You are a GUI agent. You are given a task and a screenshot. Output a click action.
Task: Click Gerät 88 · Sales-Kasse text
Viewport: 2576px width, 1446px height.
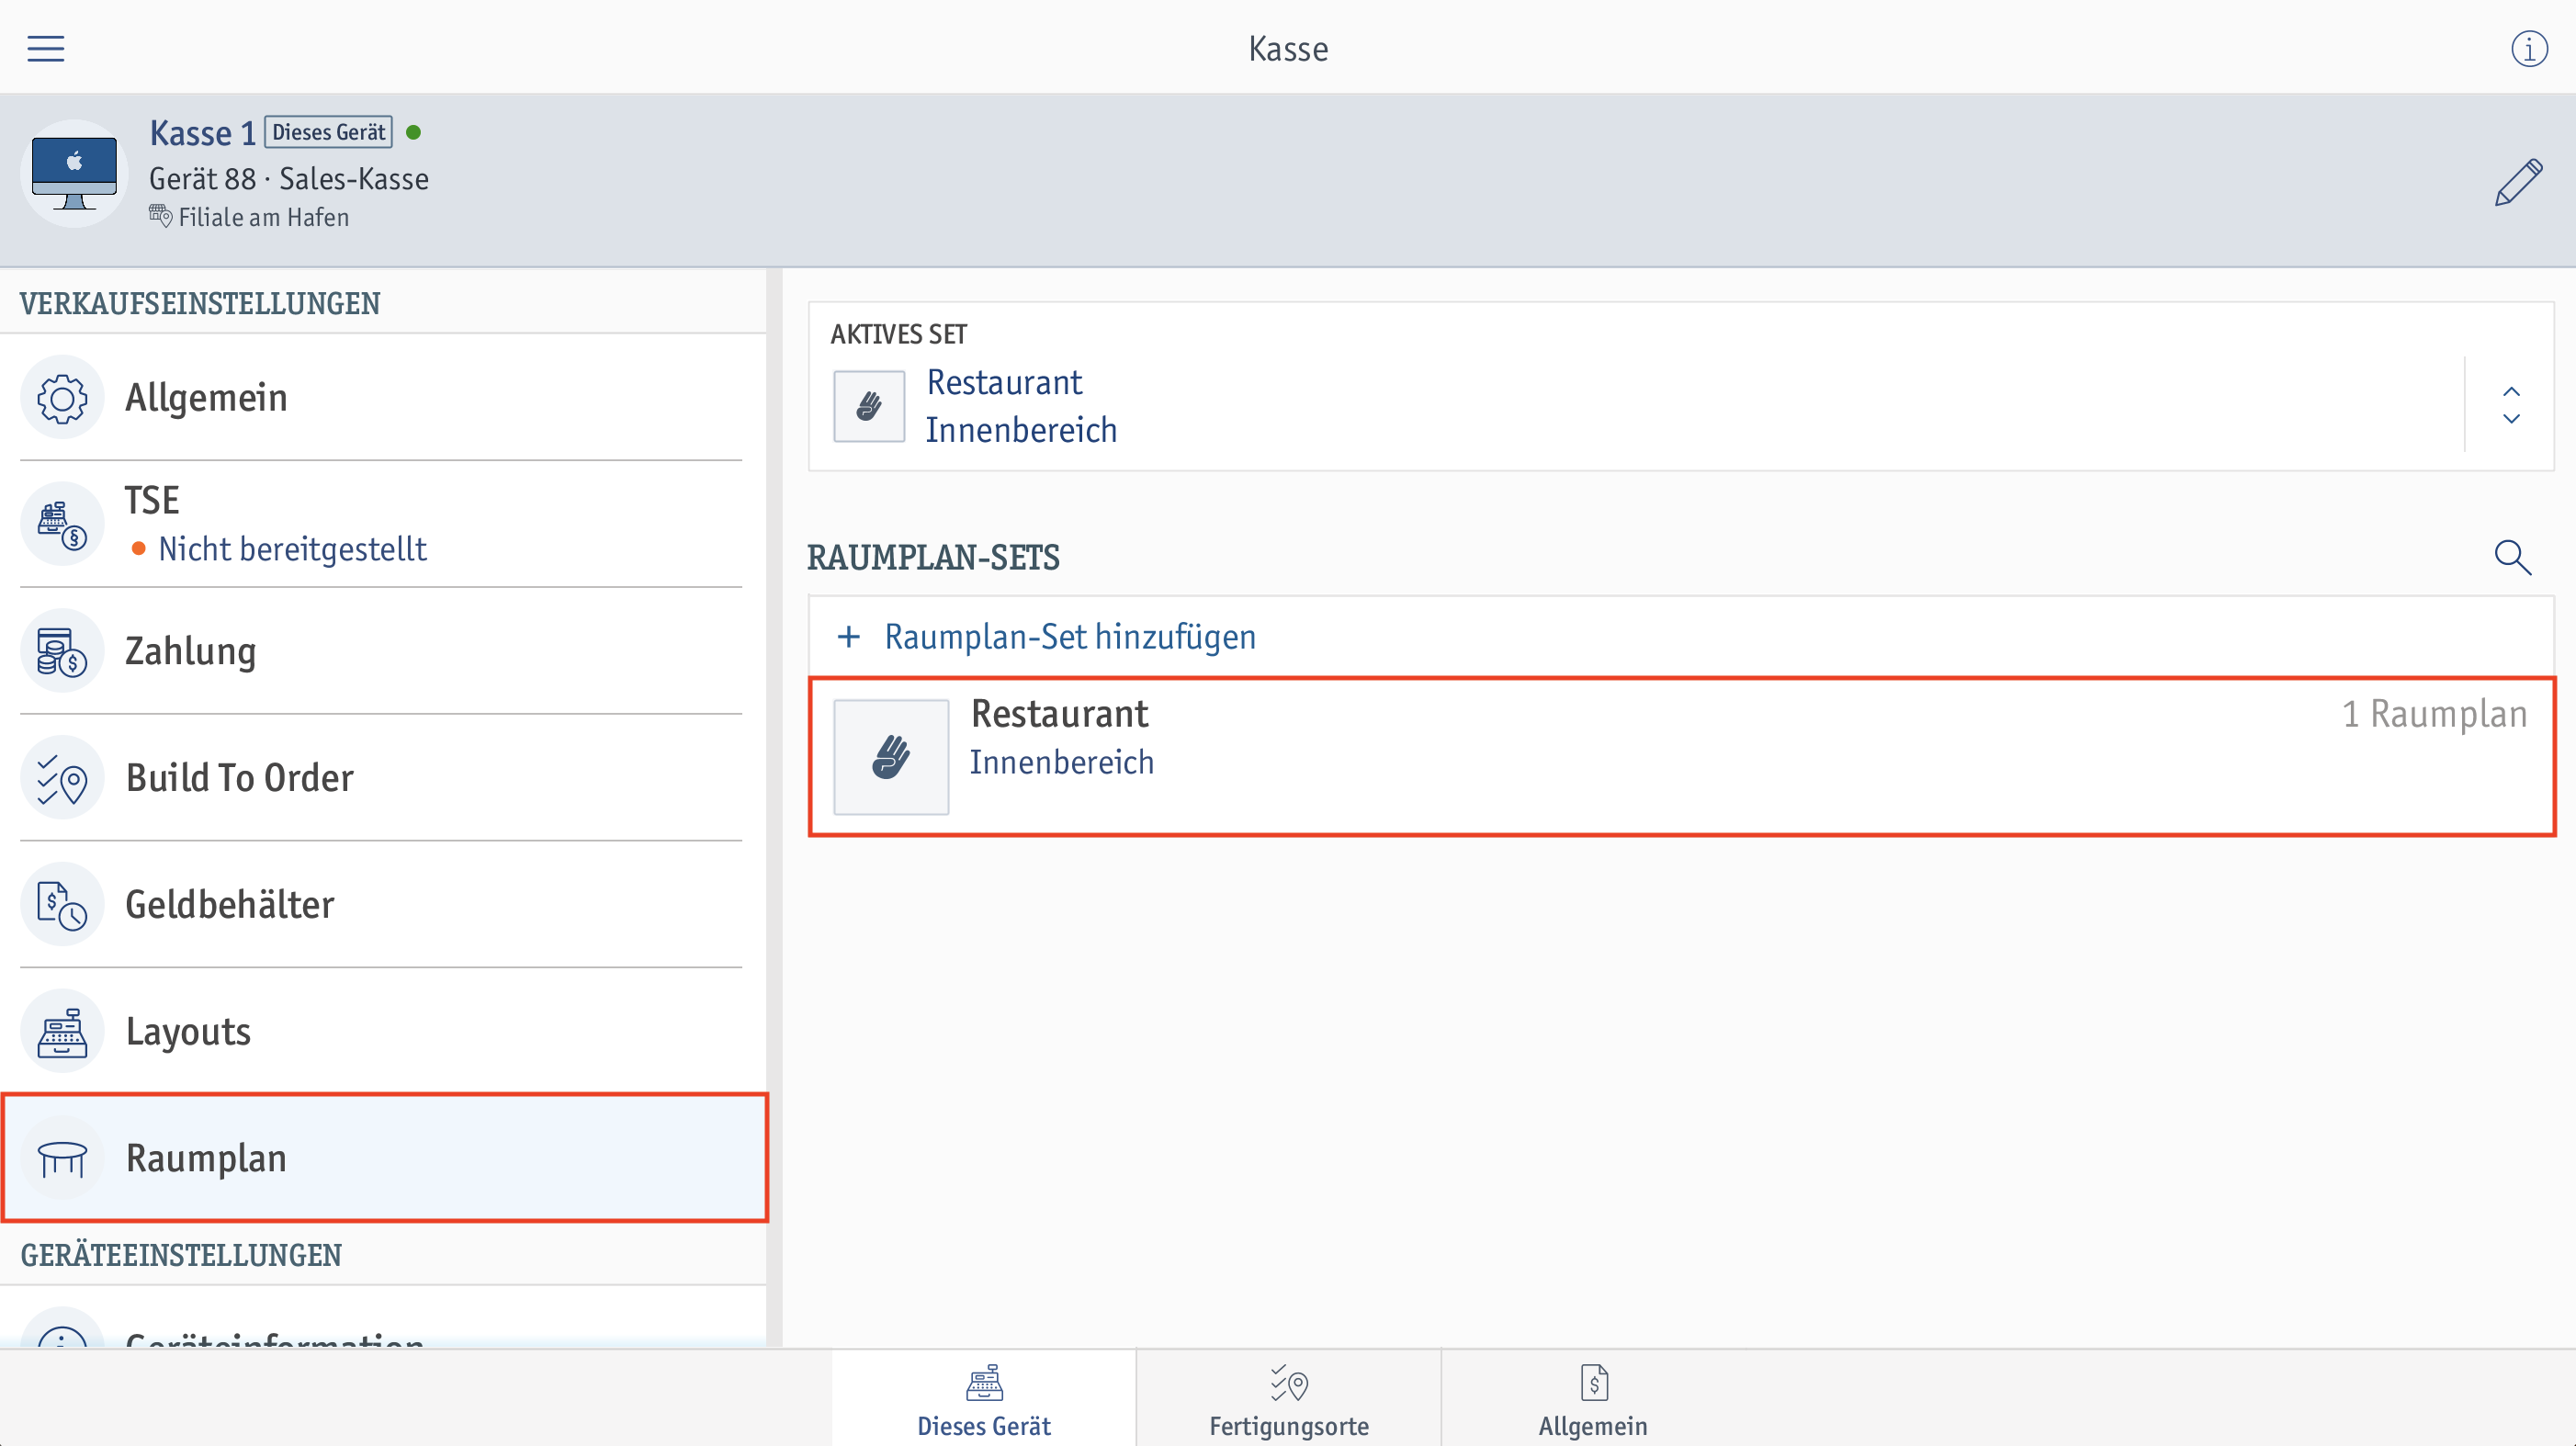point(289,179)
